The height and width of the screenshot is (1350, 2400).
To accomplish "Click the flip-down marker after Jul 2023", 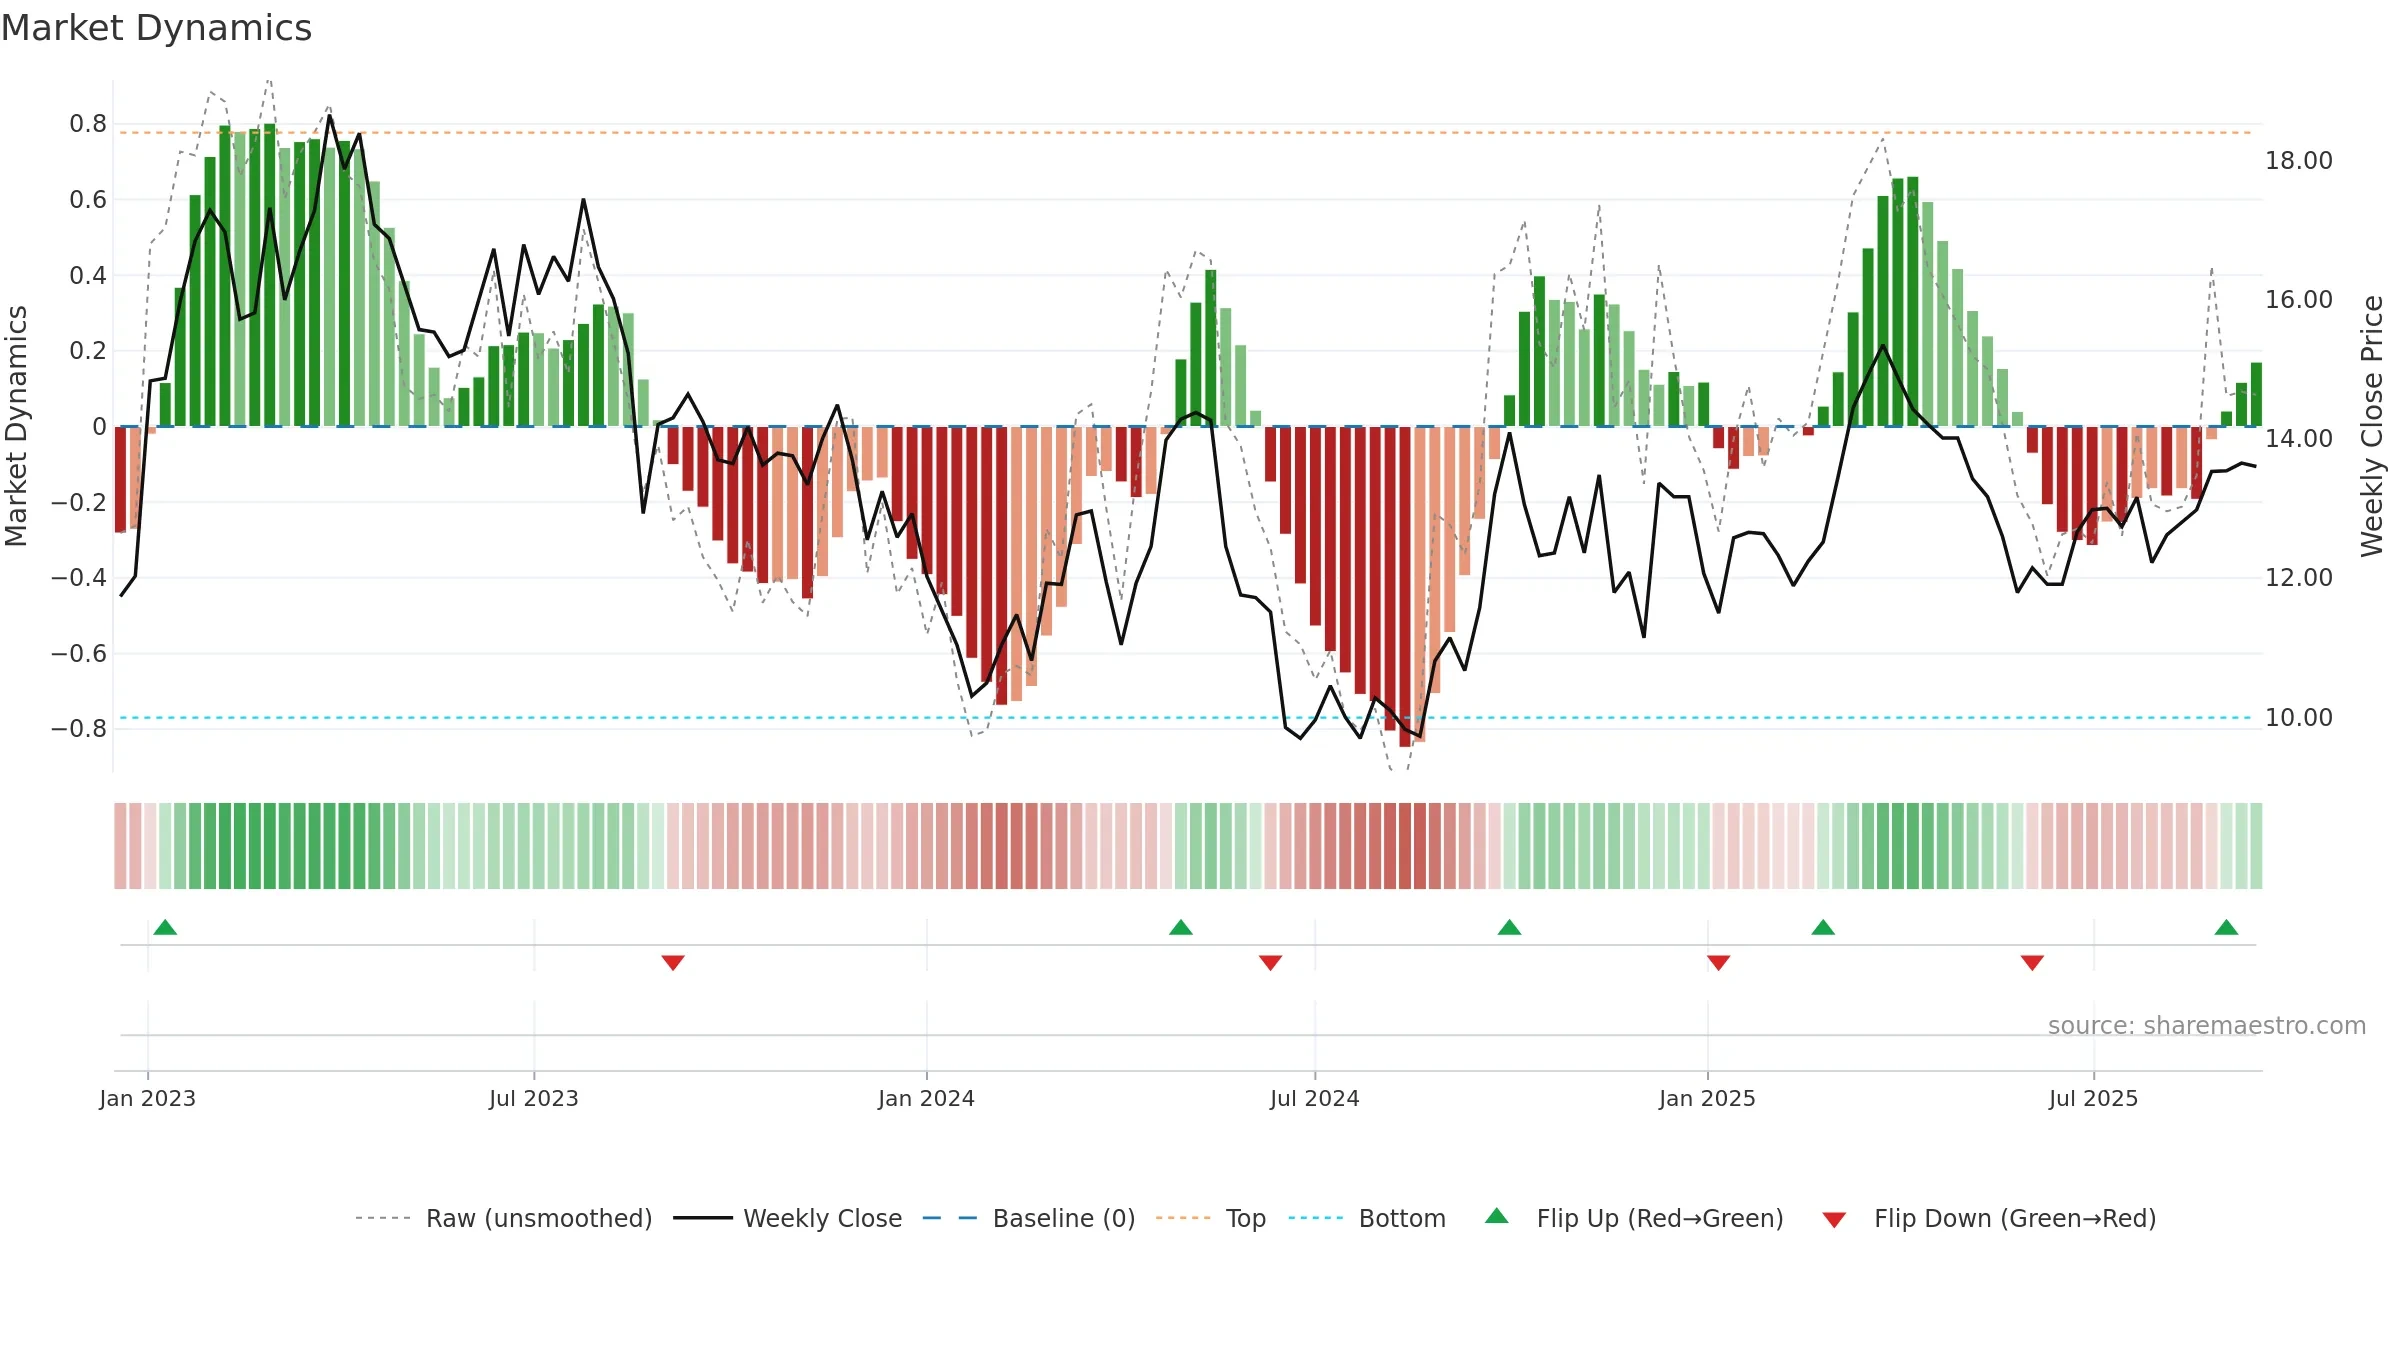I will [x=673, y=962].
